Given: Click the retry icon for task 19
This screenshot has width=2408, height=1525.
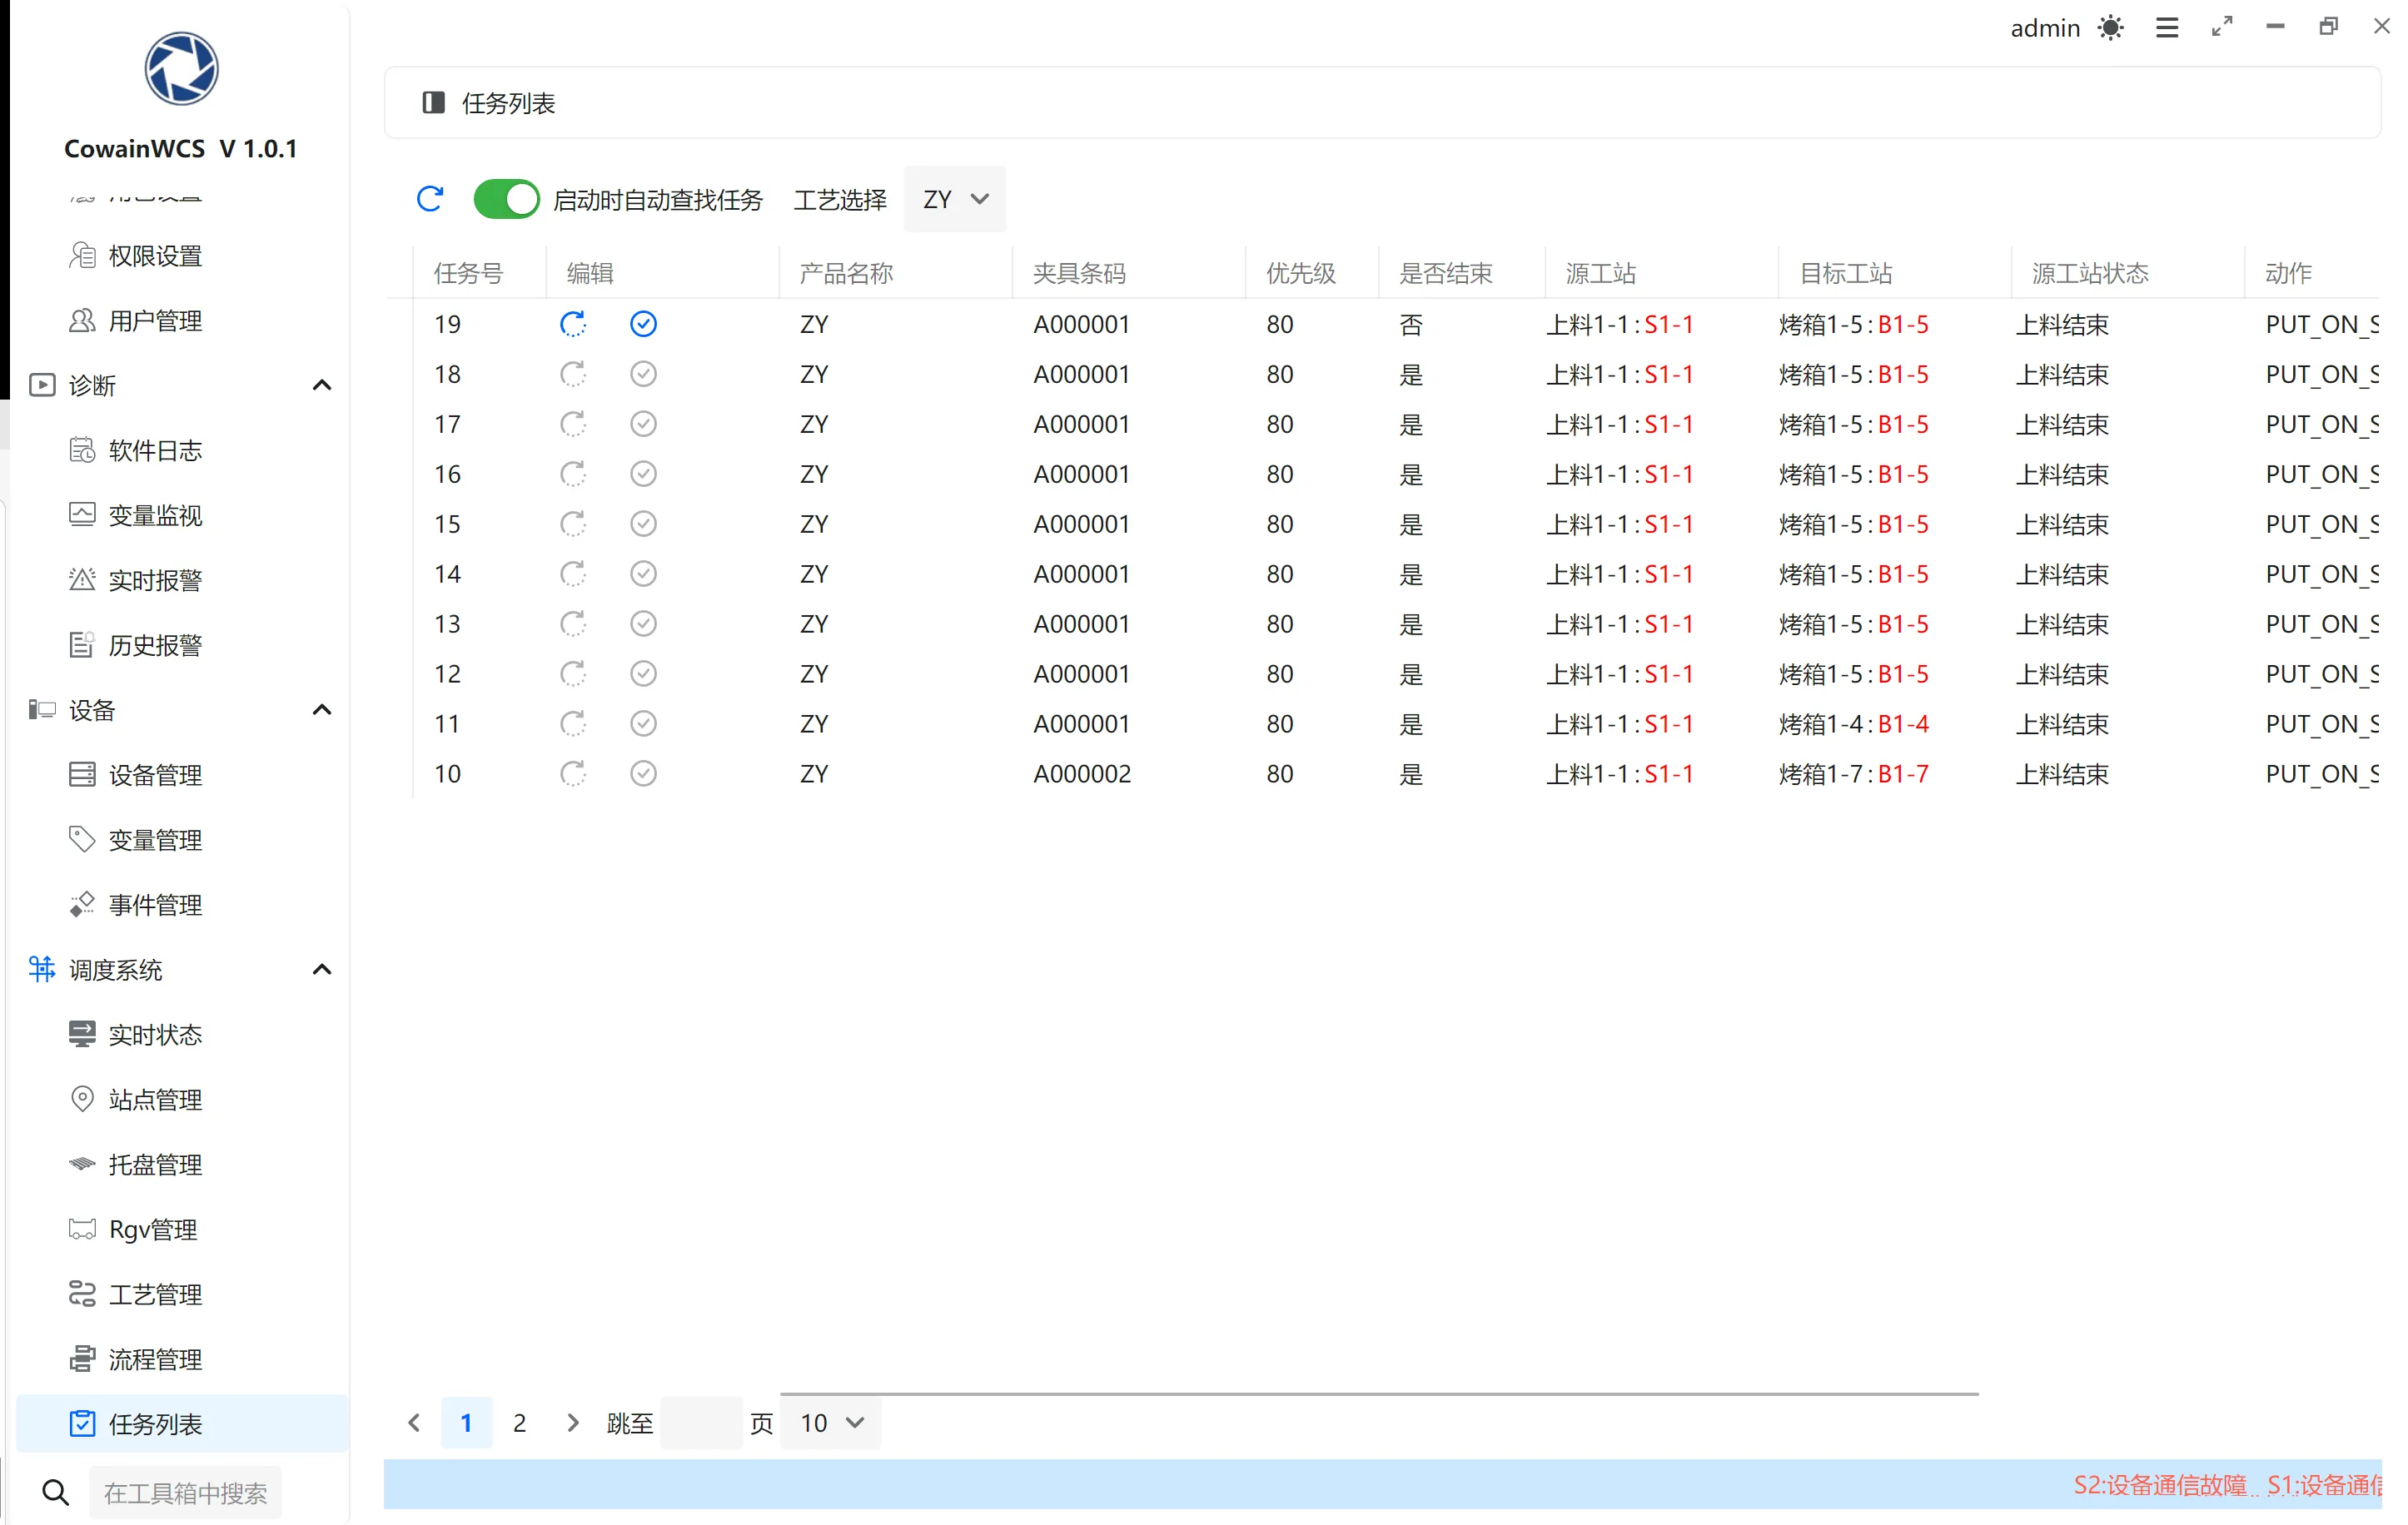Looking at the screenshot, I should pyautogui.click(x=573, y=324).
